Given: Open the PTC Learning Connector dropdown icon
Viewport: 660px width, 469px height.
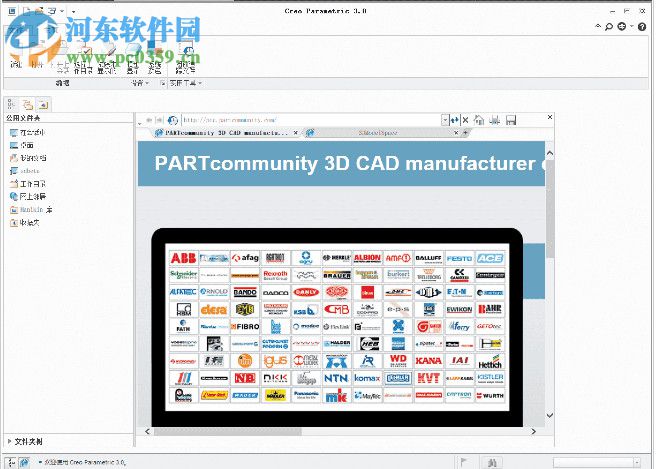Looking at the screenshot, I should [624, 27].
